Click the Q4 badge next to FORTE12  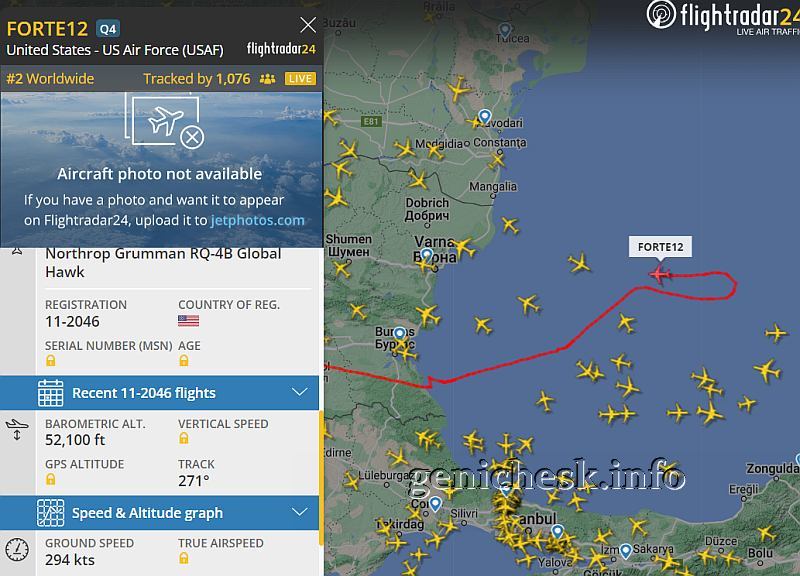[108, 29]
